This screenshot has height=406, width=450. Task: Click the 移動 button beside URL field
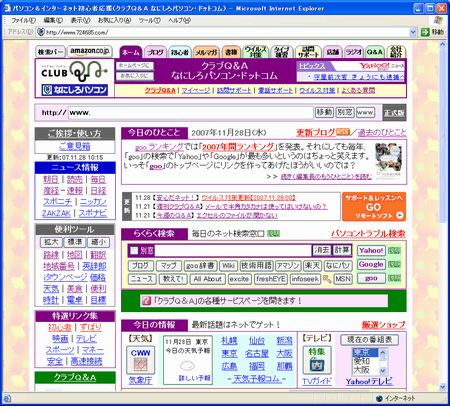point(324,112)
